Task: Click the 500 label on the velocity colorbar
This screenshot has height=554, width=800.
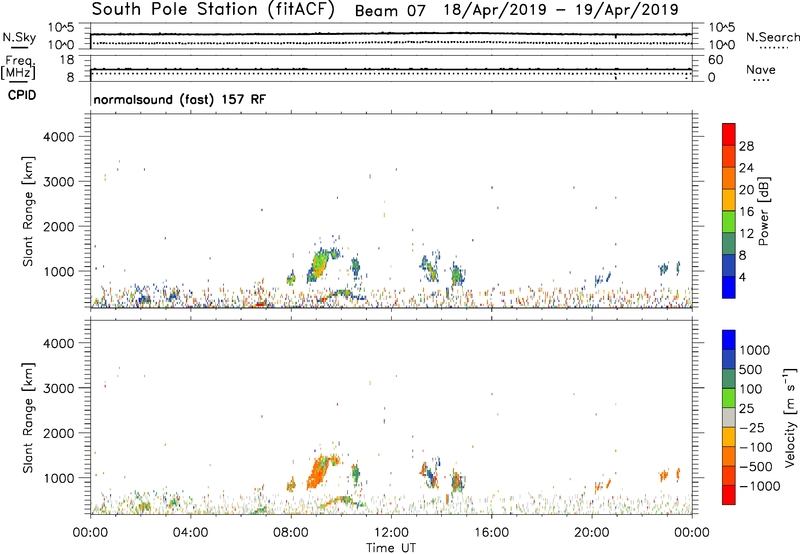Action: pyautogui.click(x=750, y=369)
